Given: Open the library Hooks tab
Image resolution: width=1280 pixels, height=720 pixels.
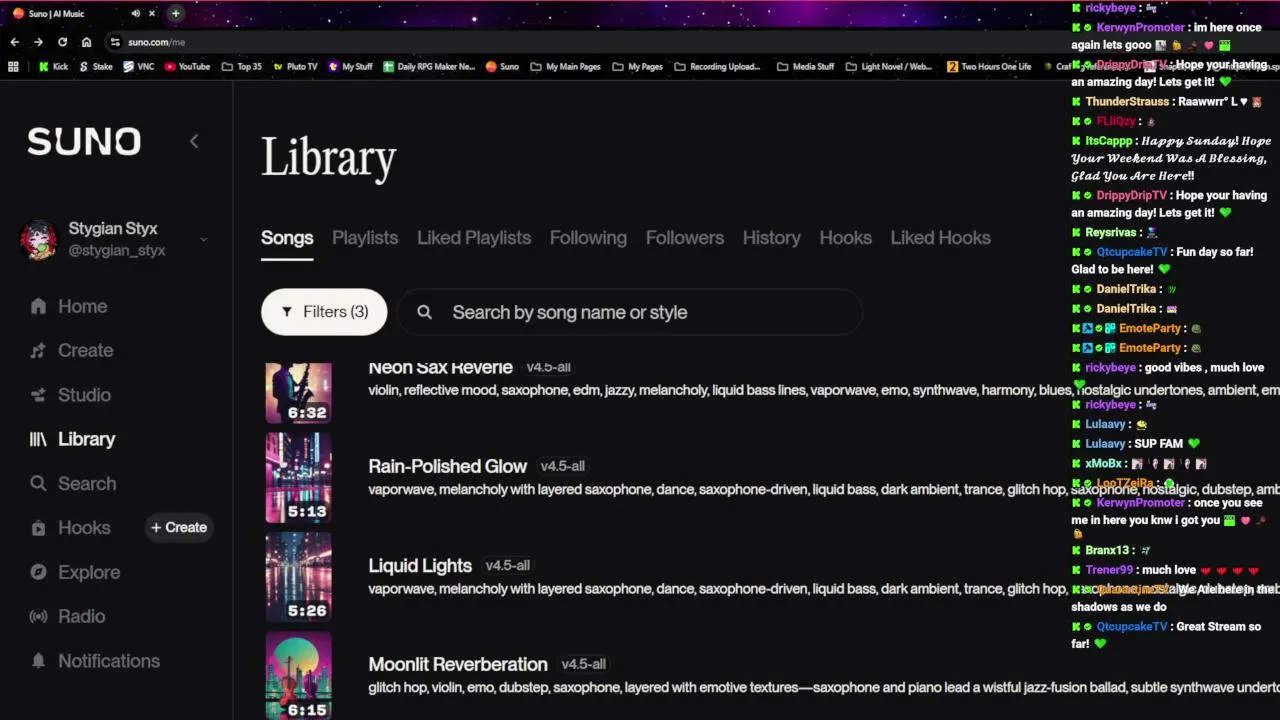Looking at the screenshot, I should point(846,238).
